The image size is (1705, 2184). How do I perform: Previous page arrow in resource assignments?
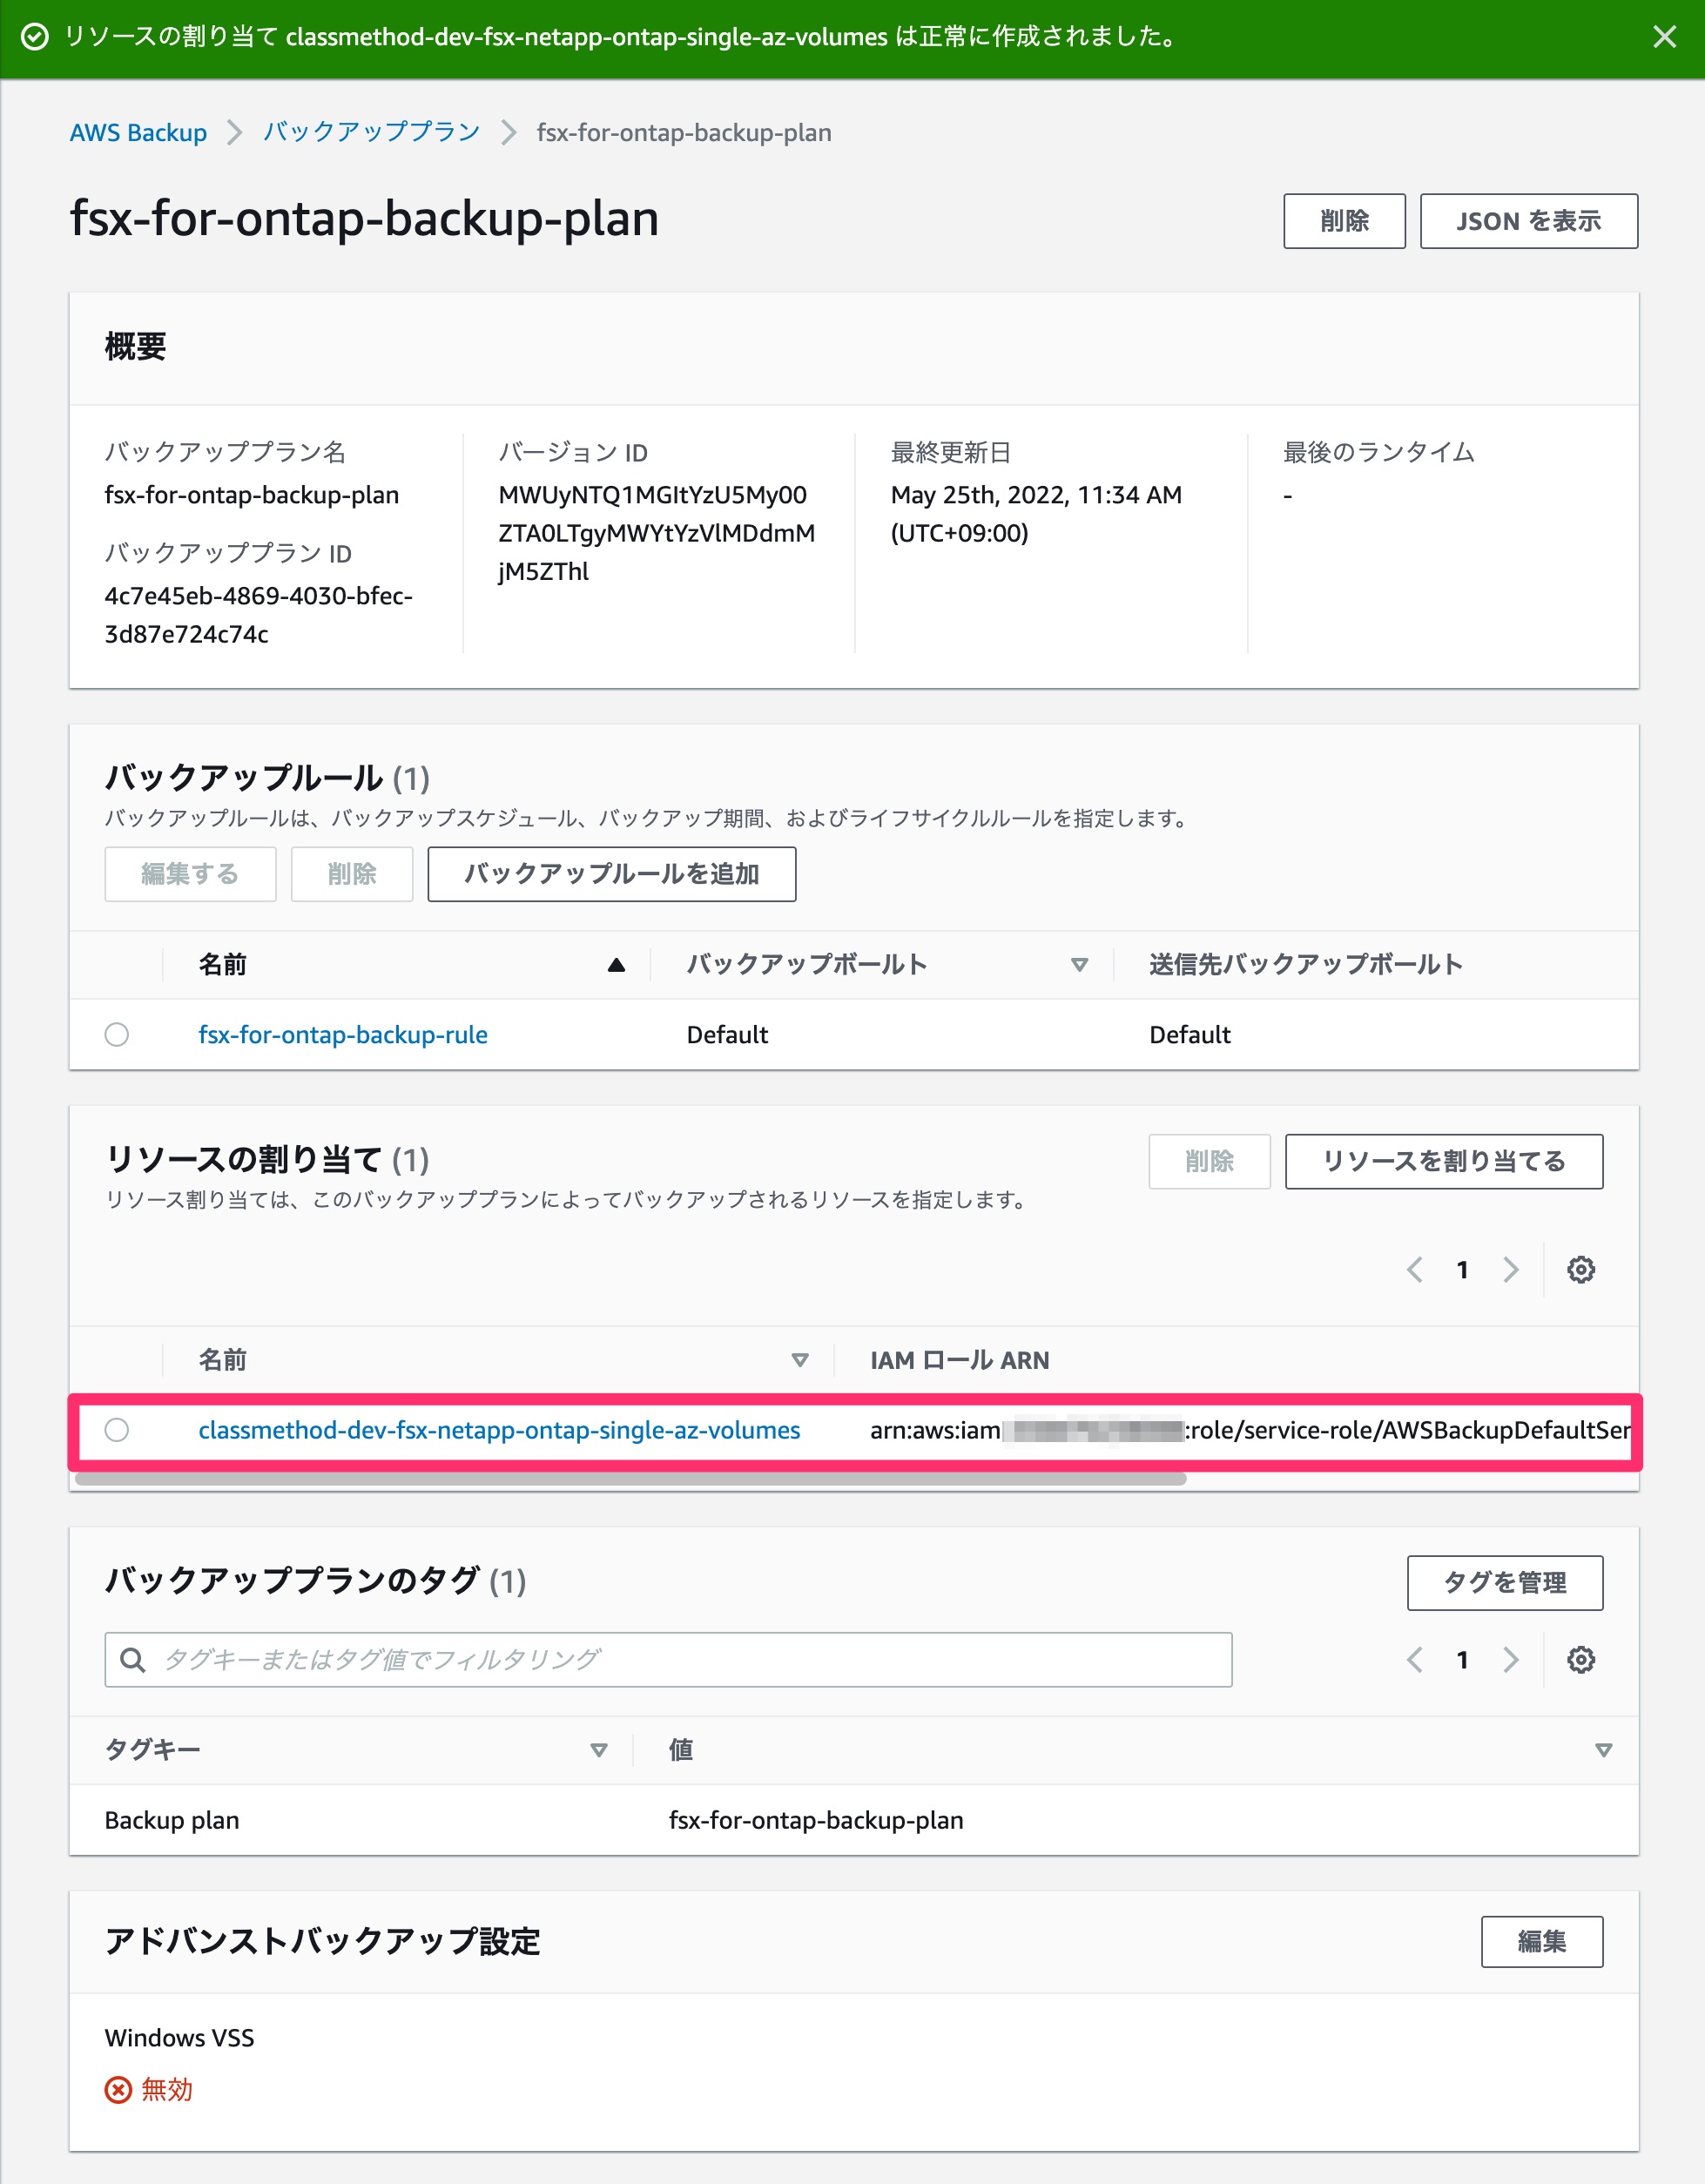pyautogui.click(x=1414, y=1269)
